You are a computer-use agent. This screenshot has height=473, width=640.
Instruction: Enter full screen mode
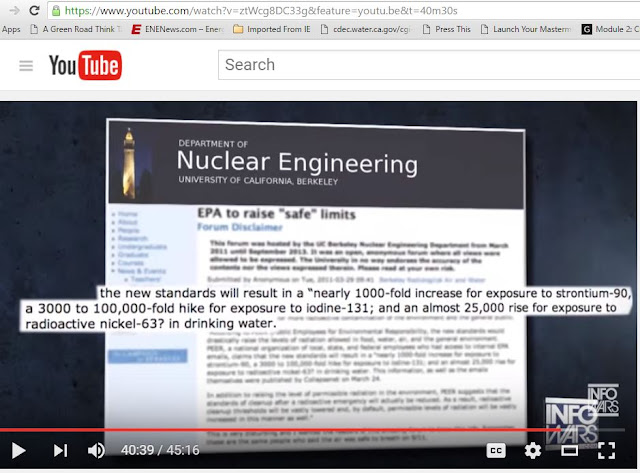tap(607, 451)
